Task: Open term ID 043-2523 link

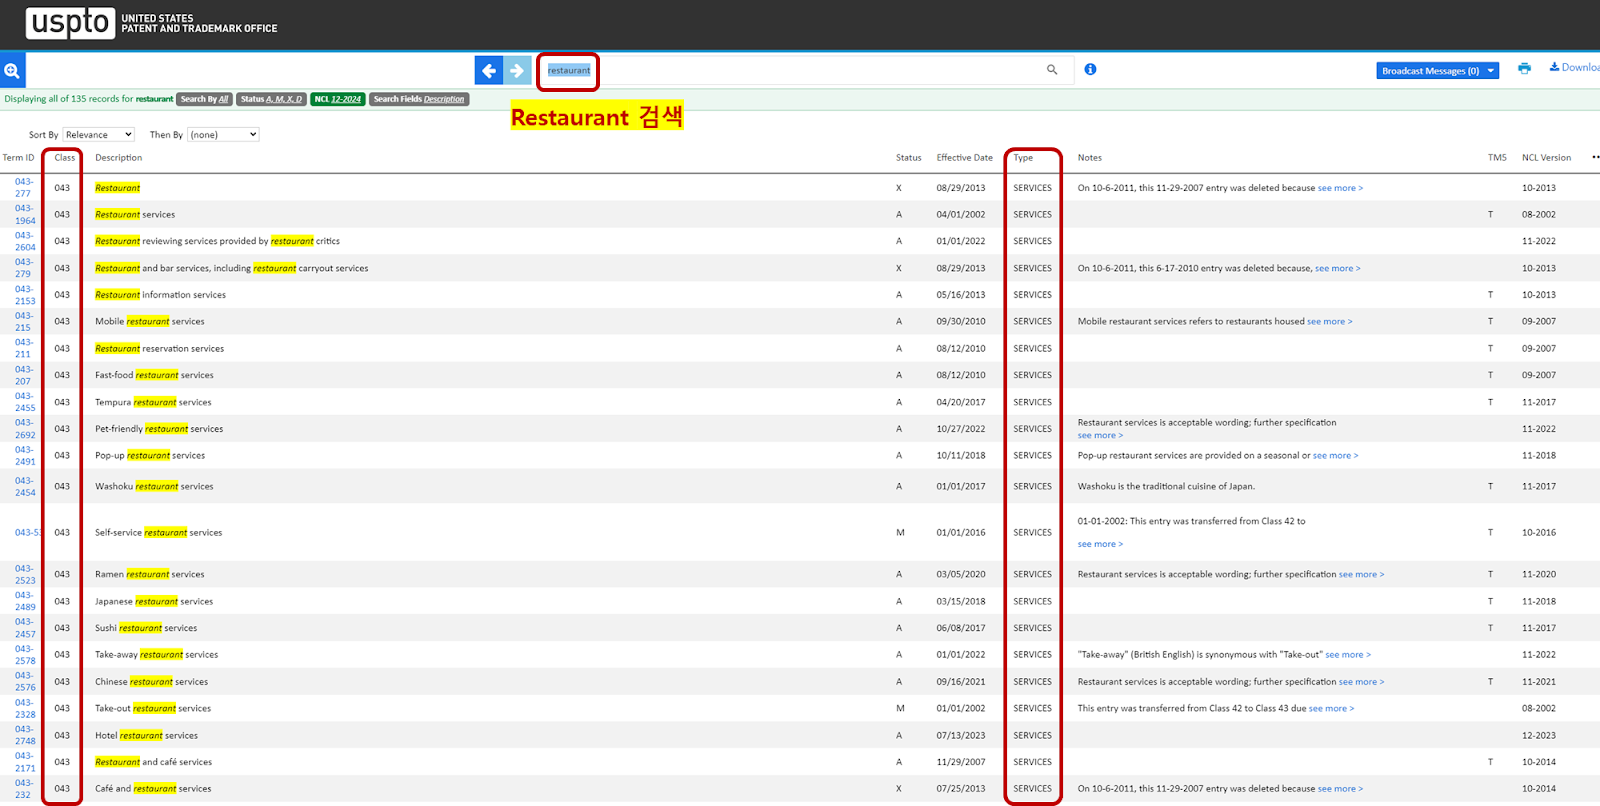Action: click(25, 575)
